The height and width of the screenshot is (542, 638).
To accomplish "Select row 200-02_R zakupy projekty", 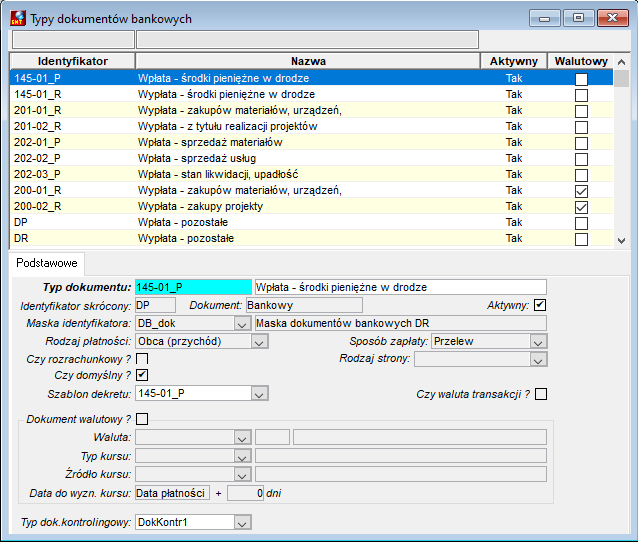I will click(311, 206).
